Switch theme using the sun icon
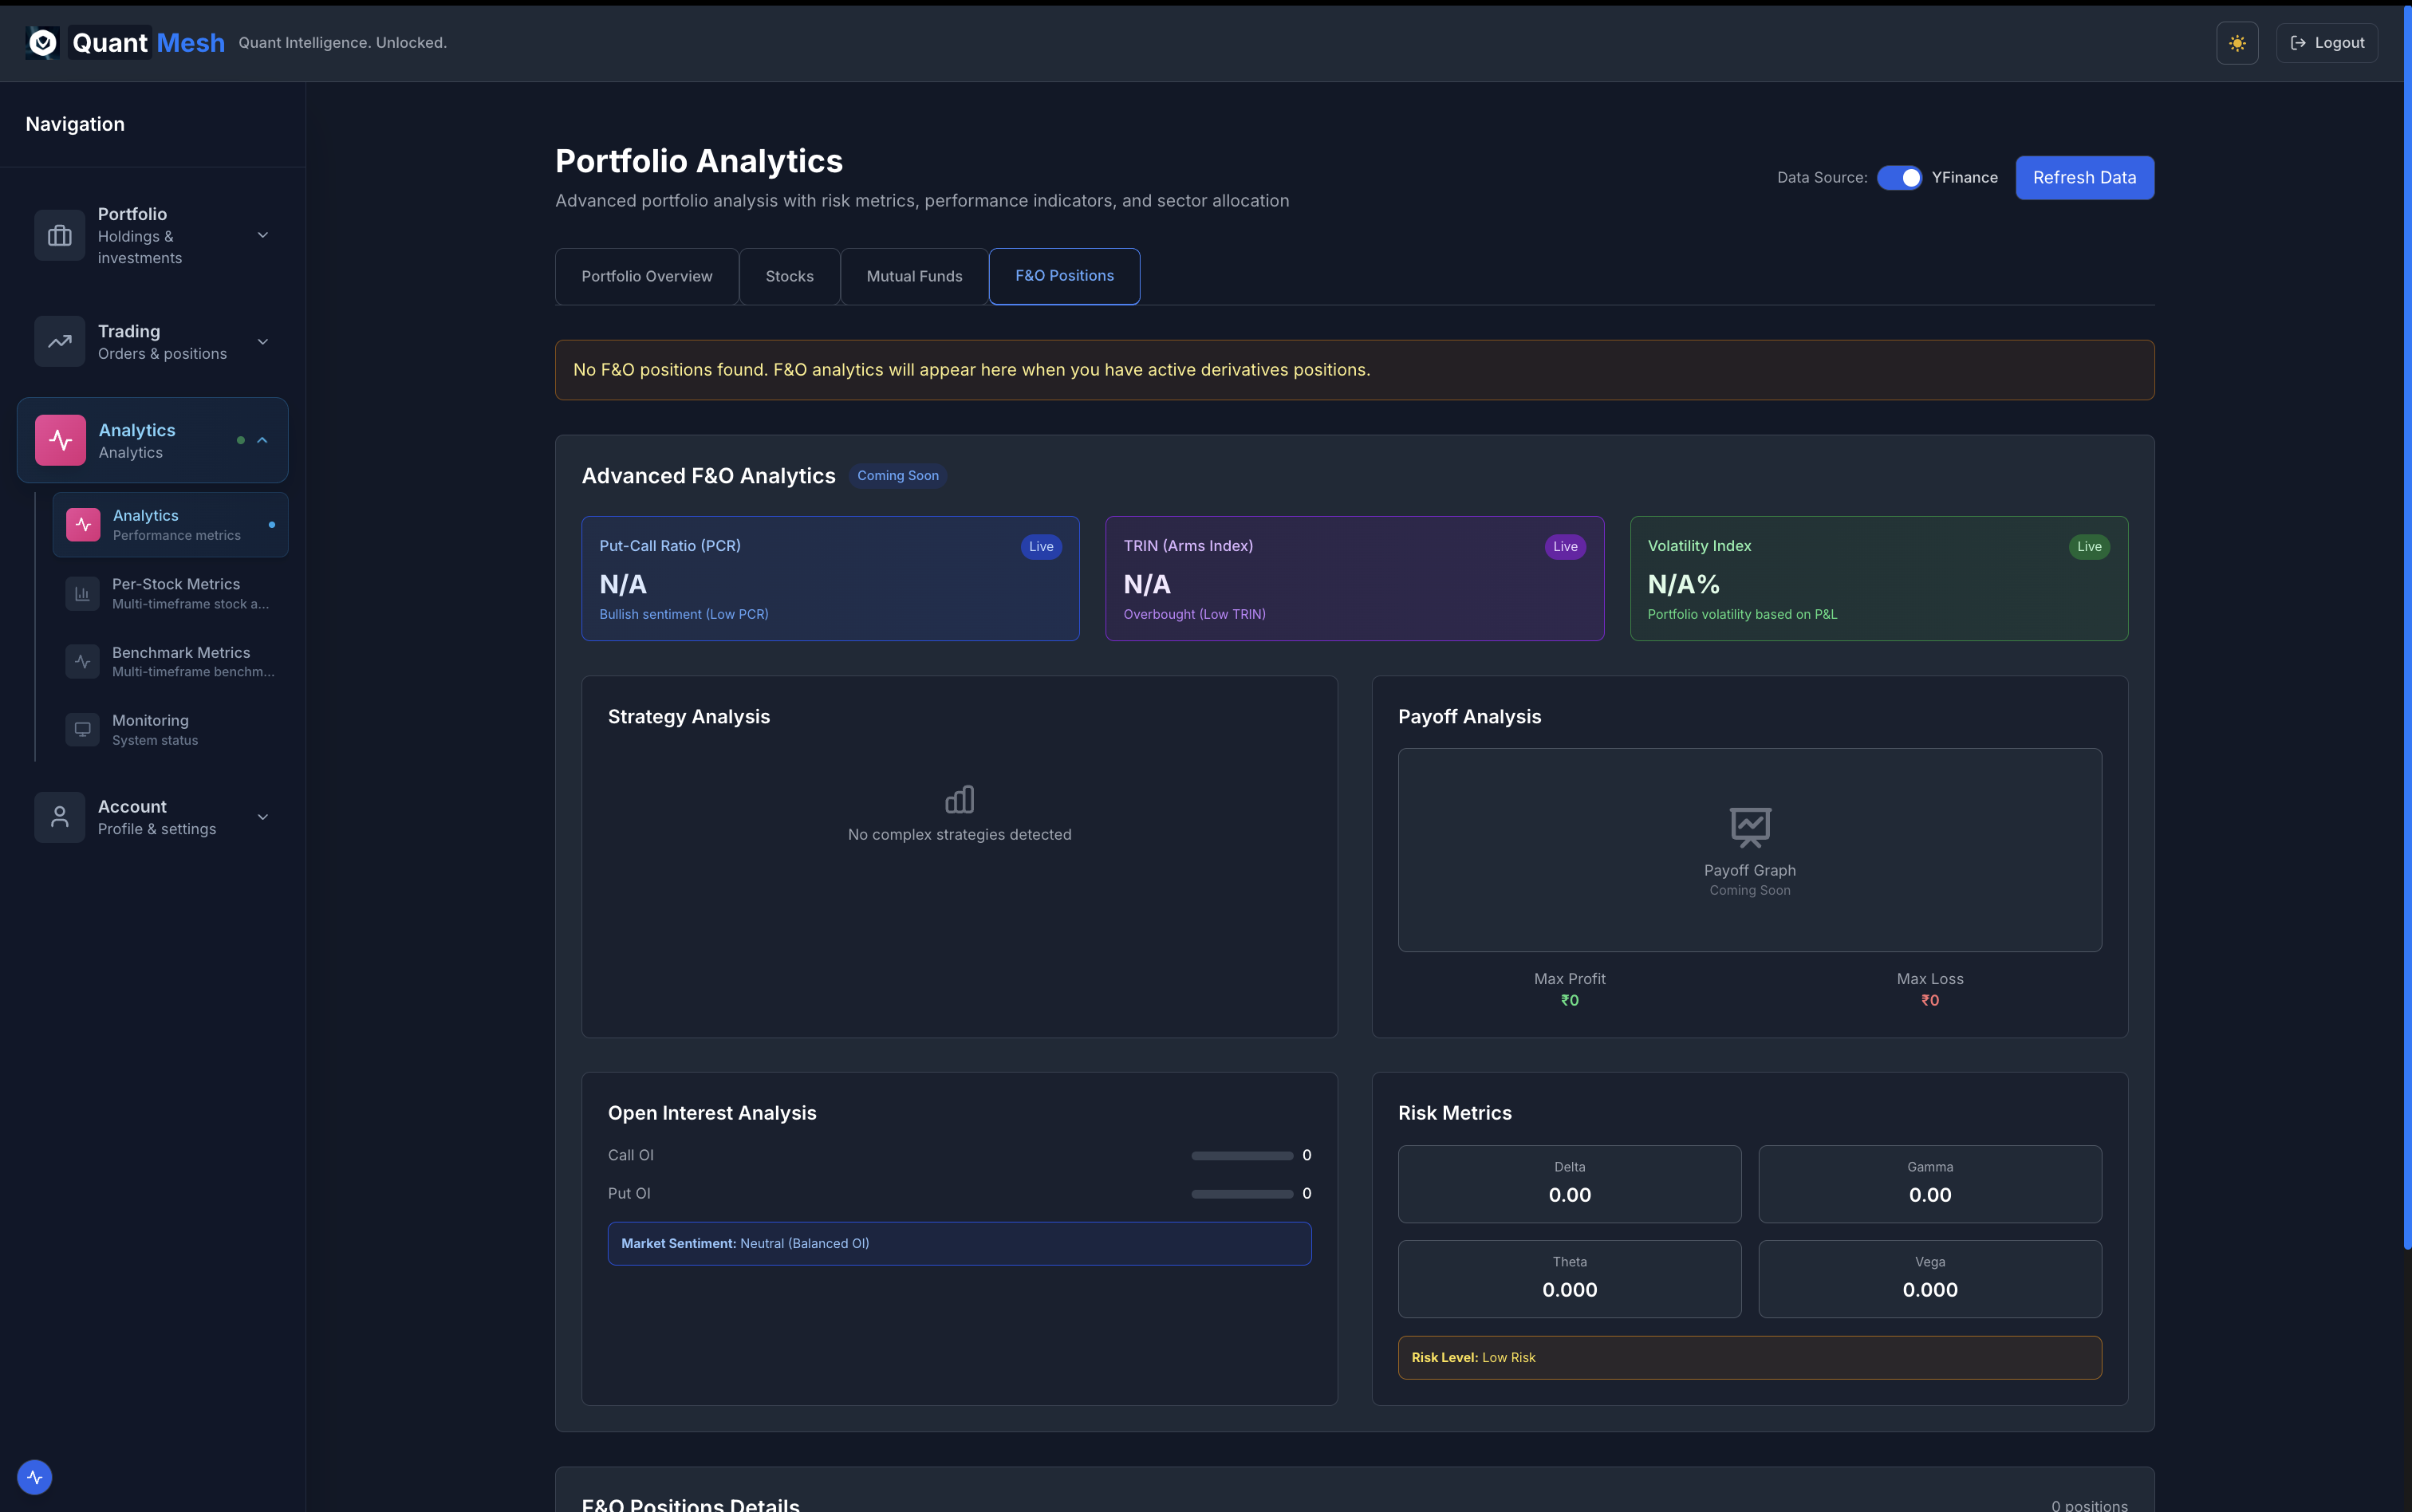The height and width of the screenshot is (1512, 2412). point(2237,42)
